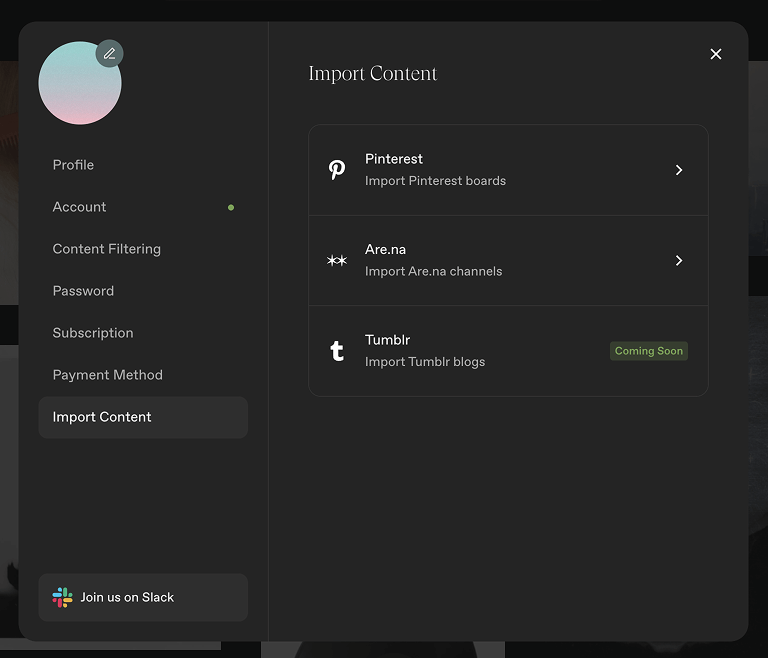Expand Pinterest import using chevron arrow
Viewport: 768px width, 658px height.
point(679,170)
